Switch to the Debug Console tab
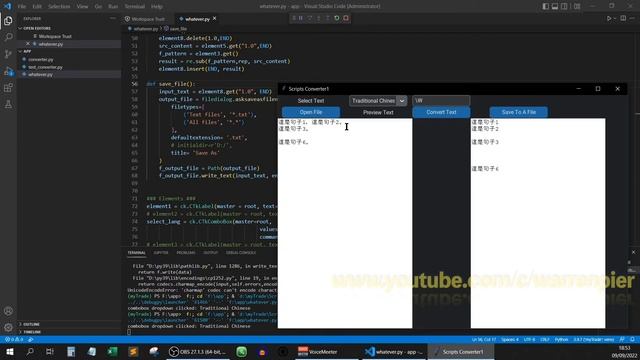The width and height of the screenshot is (640, 360). pyautogui.click(x=241, y=253)
